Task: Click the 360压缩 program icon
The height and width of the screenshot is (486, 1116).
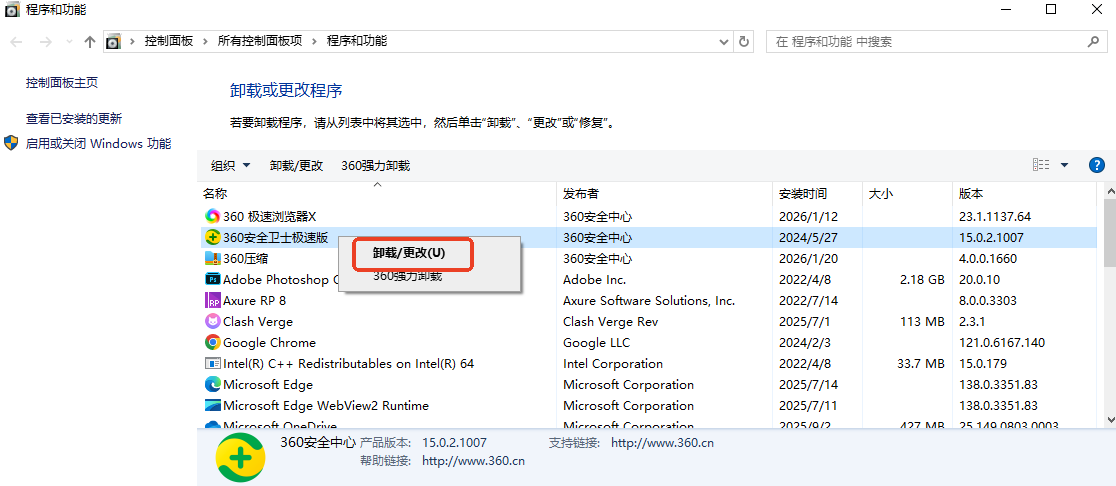Action: pos(213,258)
